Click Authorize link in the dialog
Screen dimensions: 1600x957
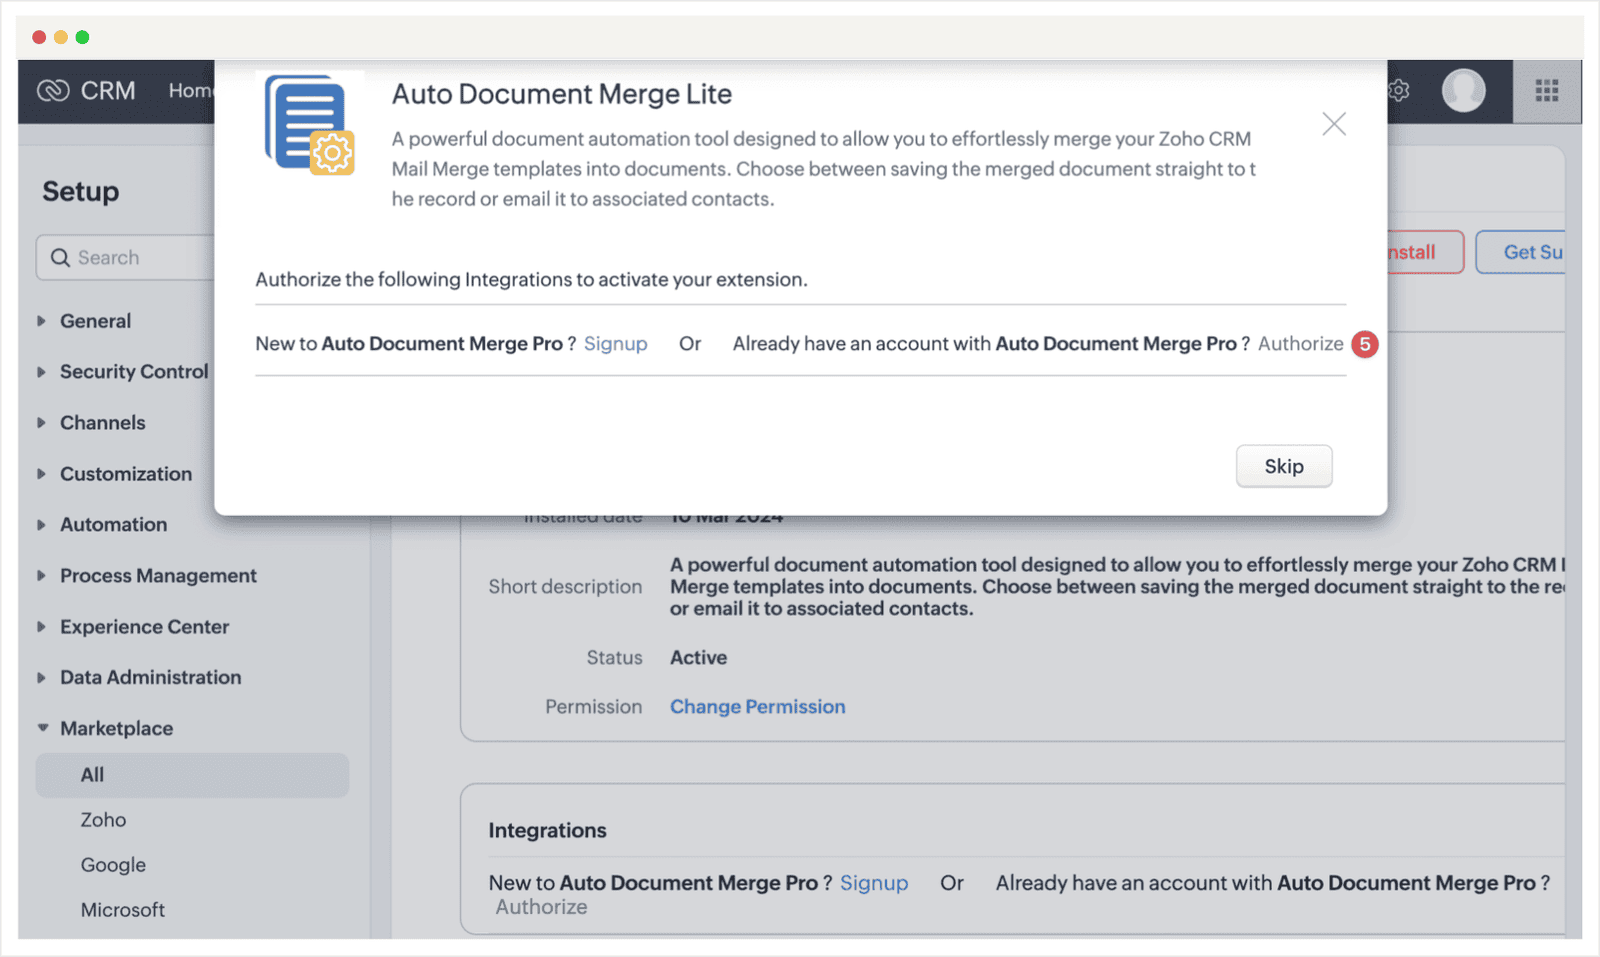[x=1301, y=344]
